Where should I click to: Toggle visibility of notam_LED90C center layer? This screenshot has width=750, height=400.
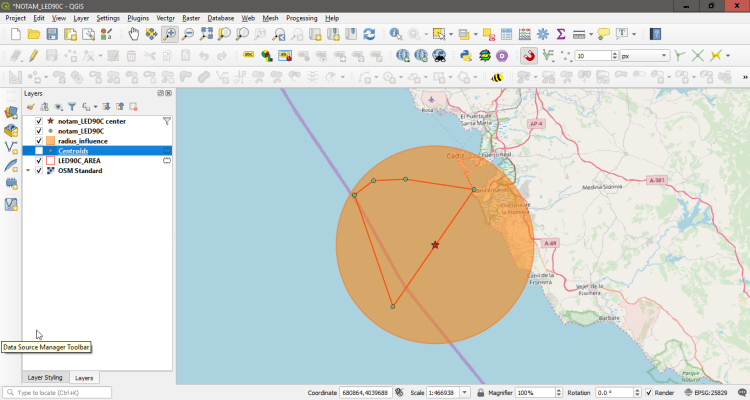(x=39, y=121)
